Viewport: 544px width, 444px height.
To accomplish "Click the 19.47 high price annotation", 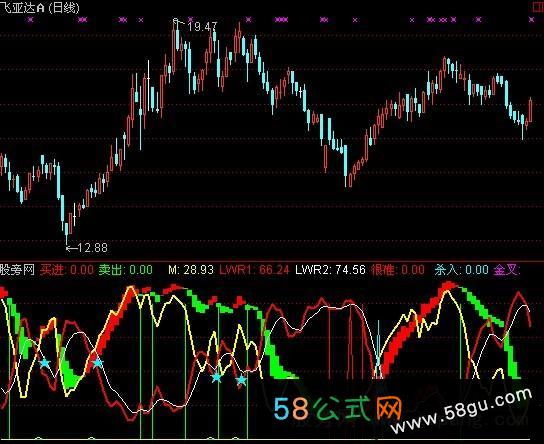I will (x=202, y=26).
